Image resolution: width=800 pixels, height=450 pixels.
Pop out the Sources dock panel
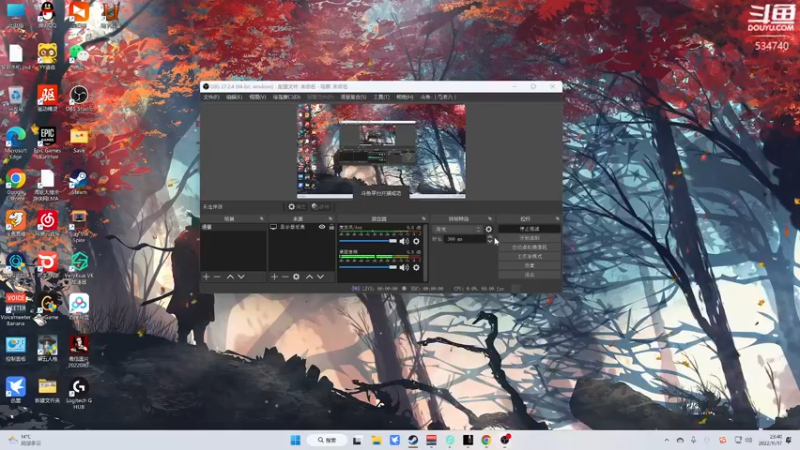(331, 218)
